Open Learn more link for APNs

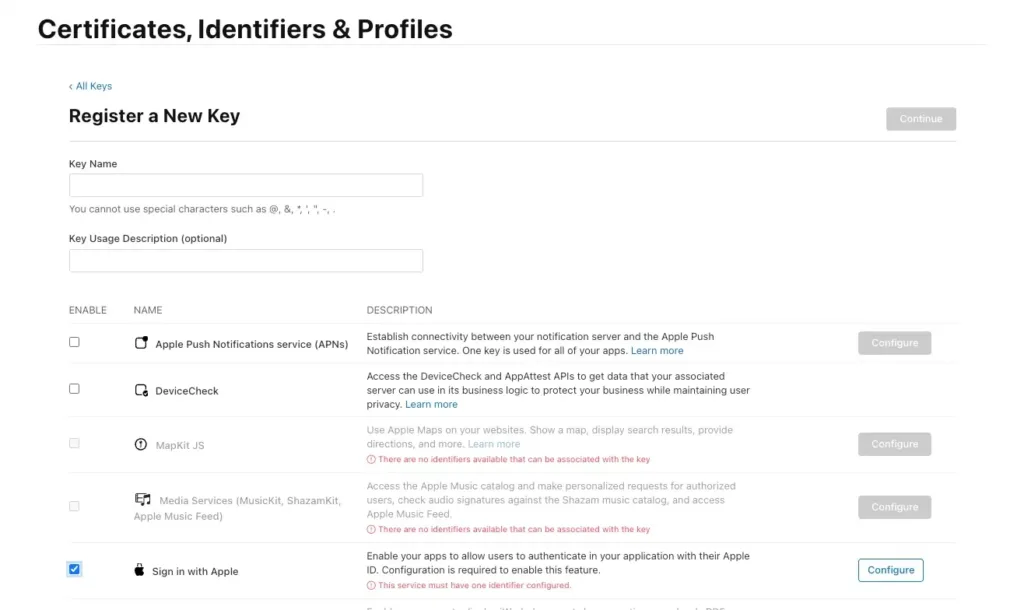pyautogui.click(x=657, y=351)
